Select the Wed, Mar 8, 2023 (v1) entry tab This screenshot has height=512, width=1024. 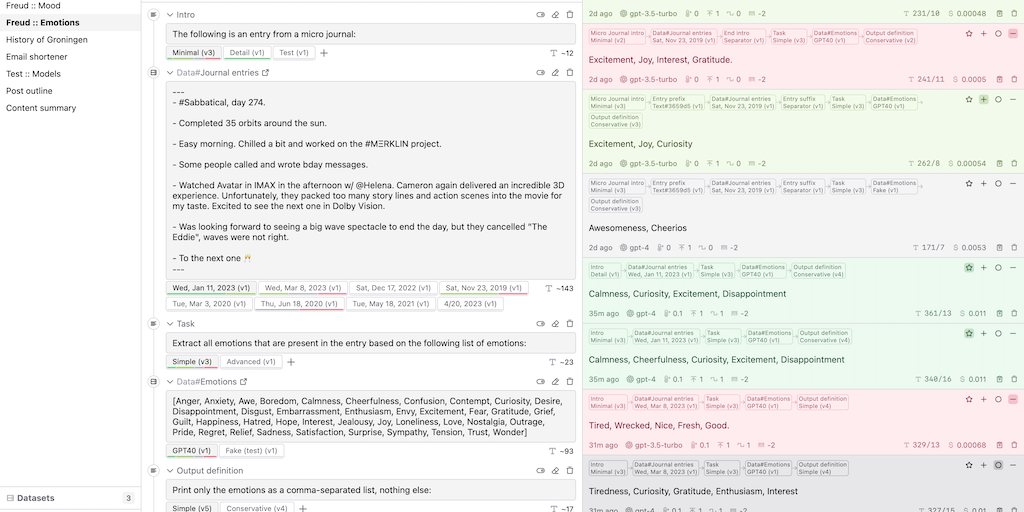tap(302, 287)
